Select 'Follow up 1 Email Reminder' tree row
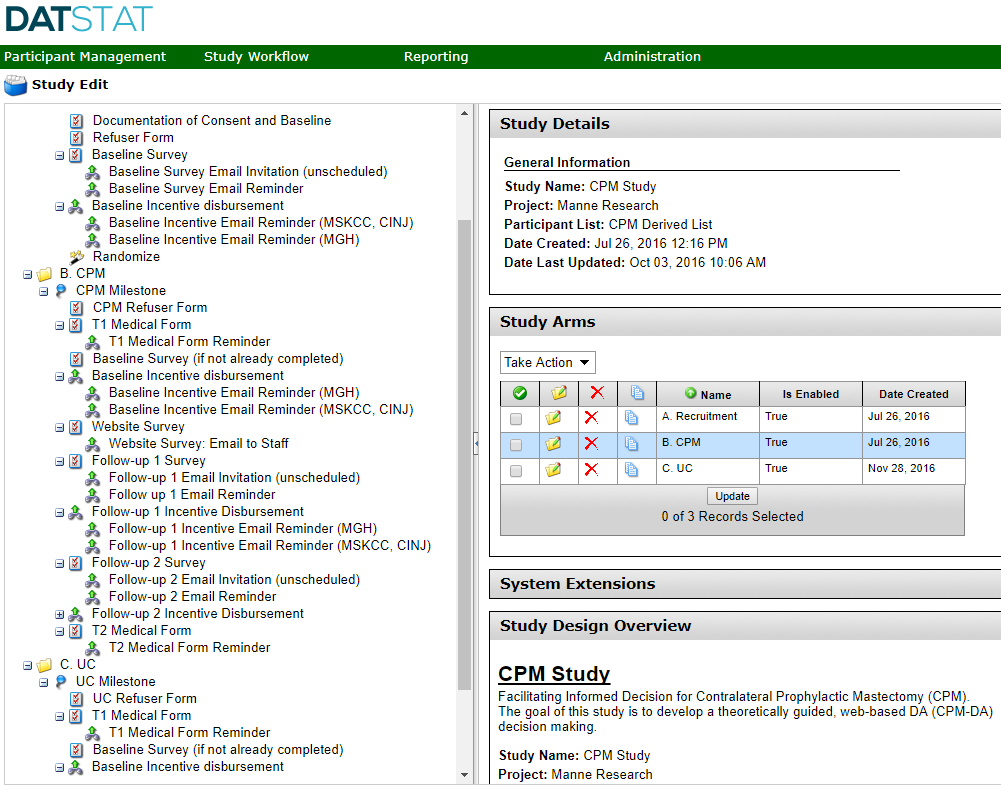The height and width of the screenshot is (787, 1001). (192, 495)
